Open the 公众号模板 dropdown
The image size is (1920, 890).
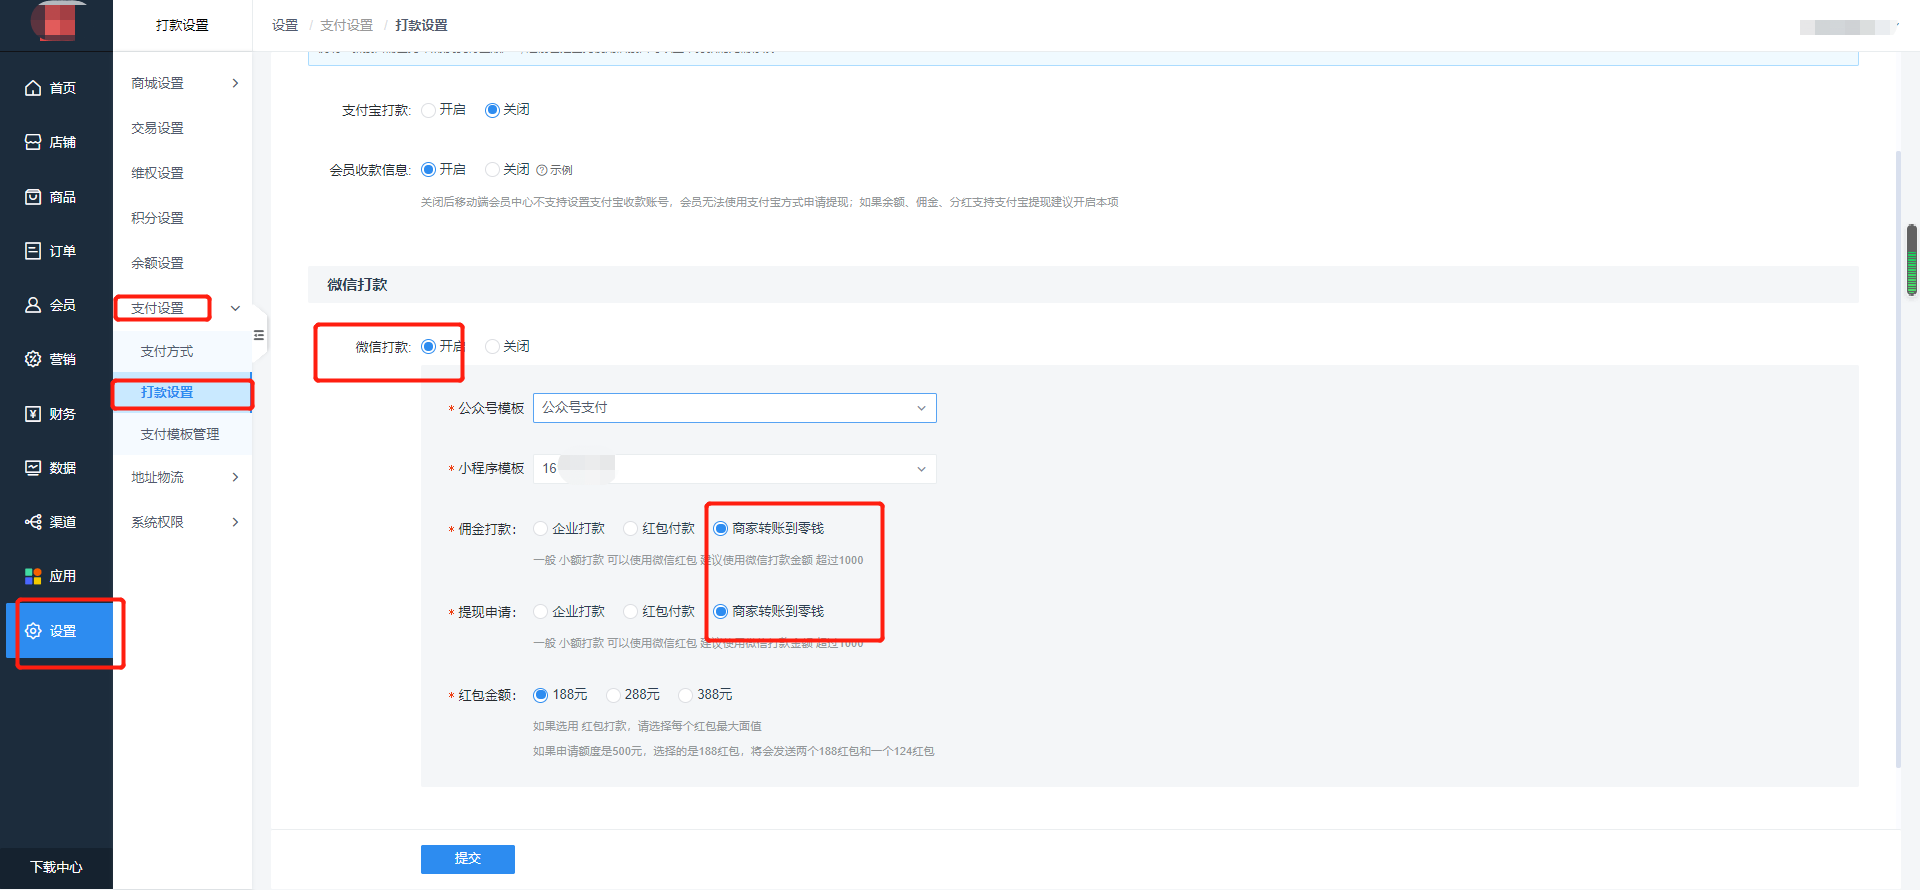tap(734, 408)
